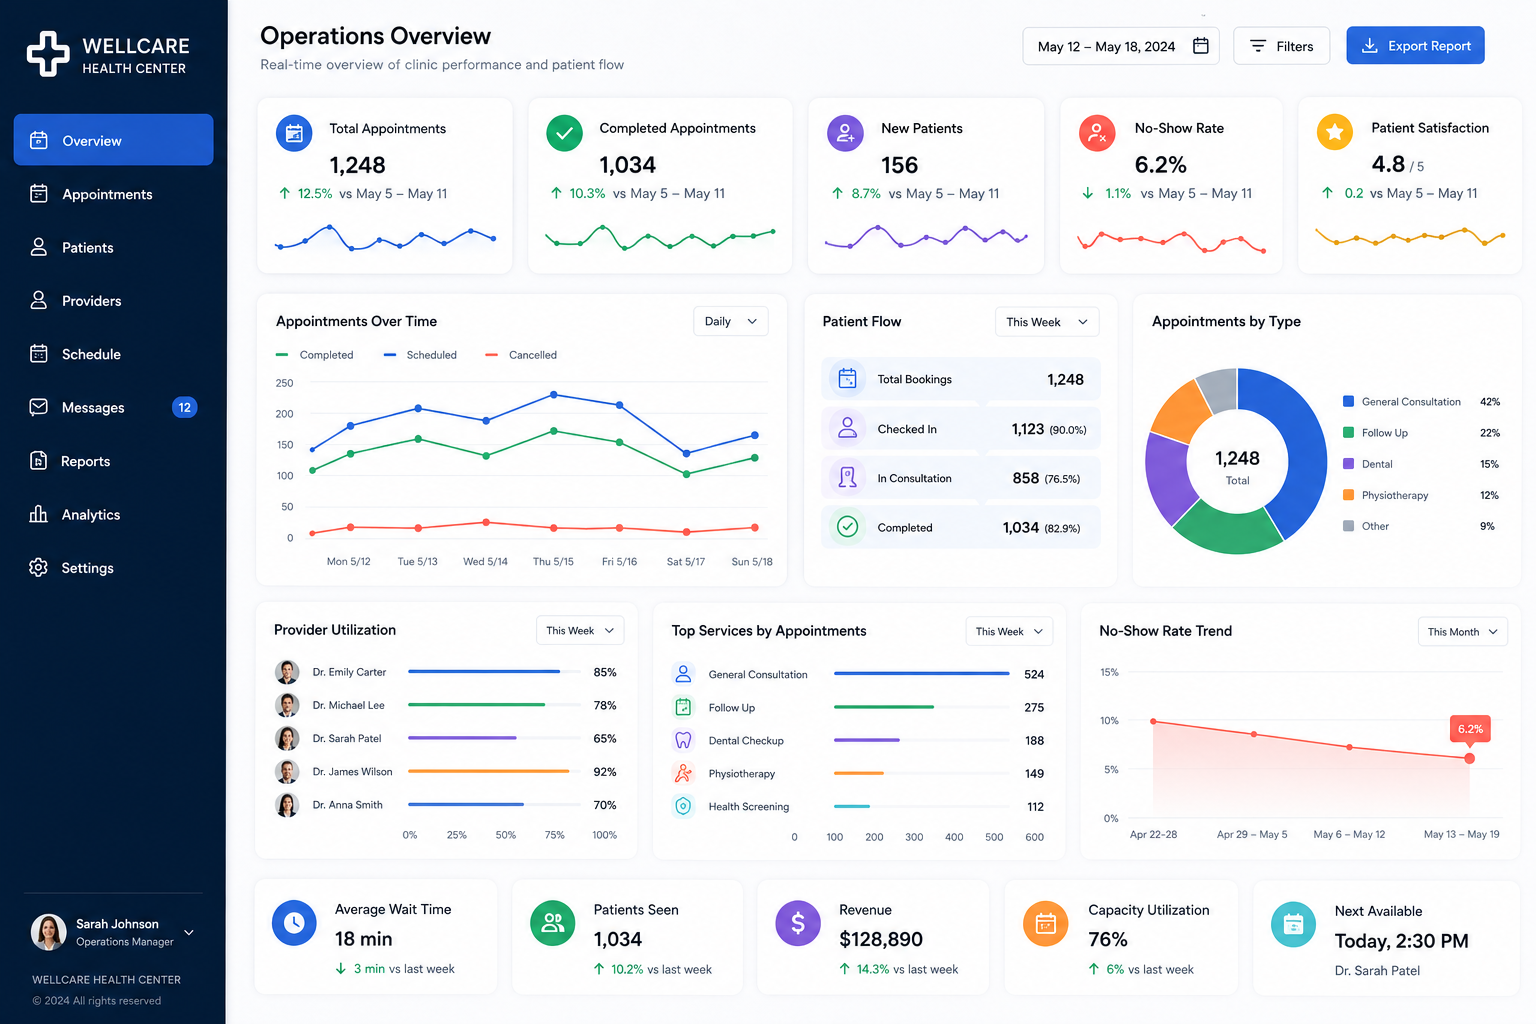Click the Total Appointments calendar icon
Screen dimensions: 1536x1024
294,133
